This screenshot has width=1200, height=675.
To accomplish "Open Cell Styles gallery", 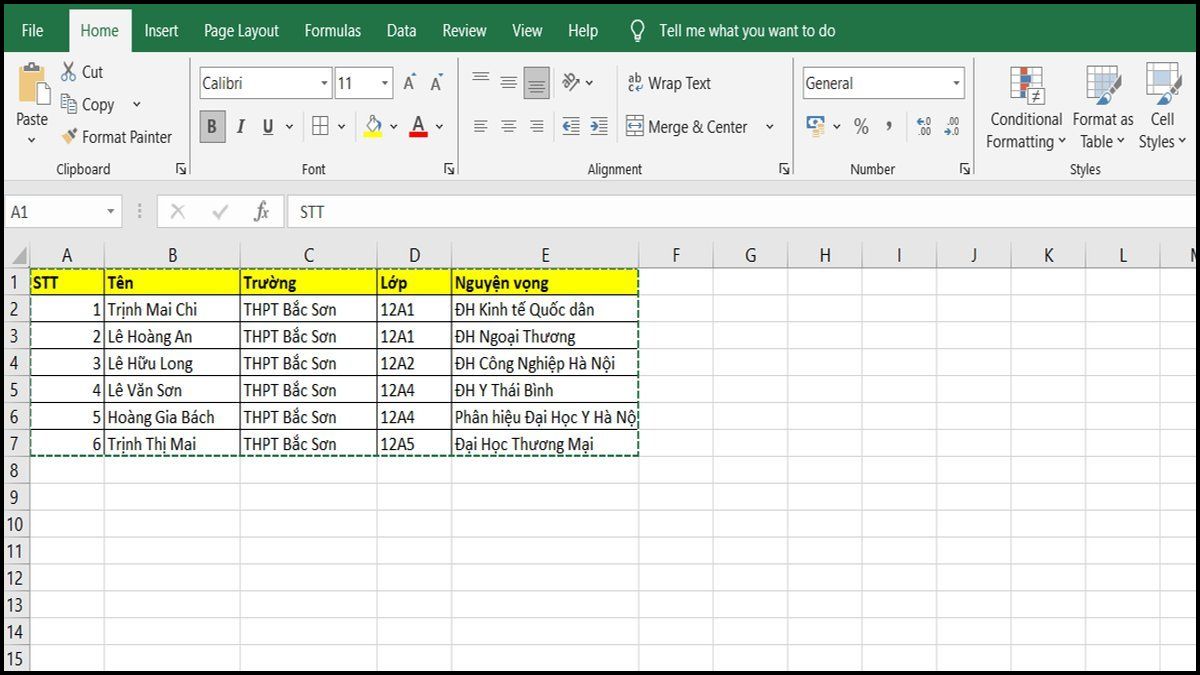I will 1162,107.
